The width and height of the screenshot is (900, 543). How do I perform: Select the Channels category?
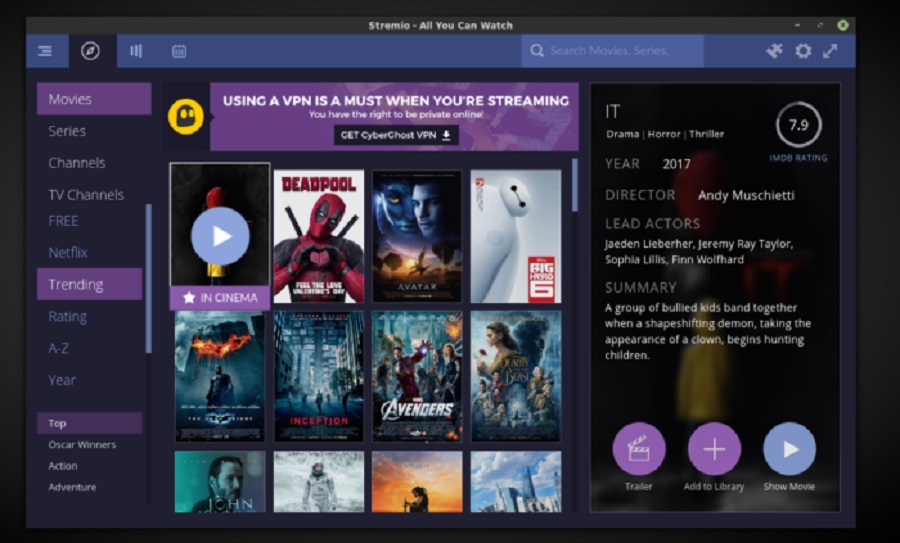(x=77, y=163)
